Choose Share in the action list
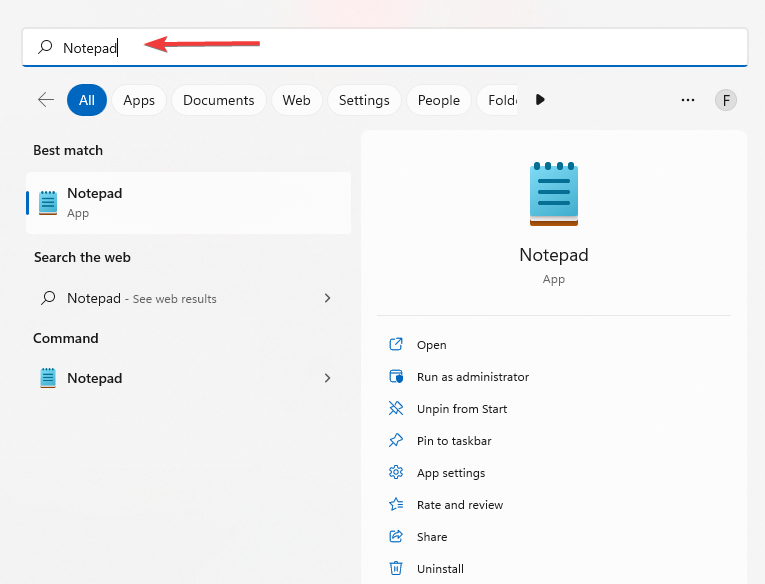The image size is (765, 584). click(x=554, y=537)
